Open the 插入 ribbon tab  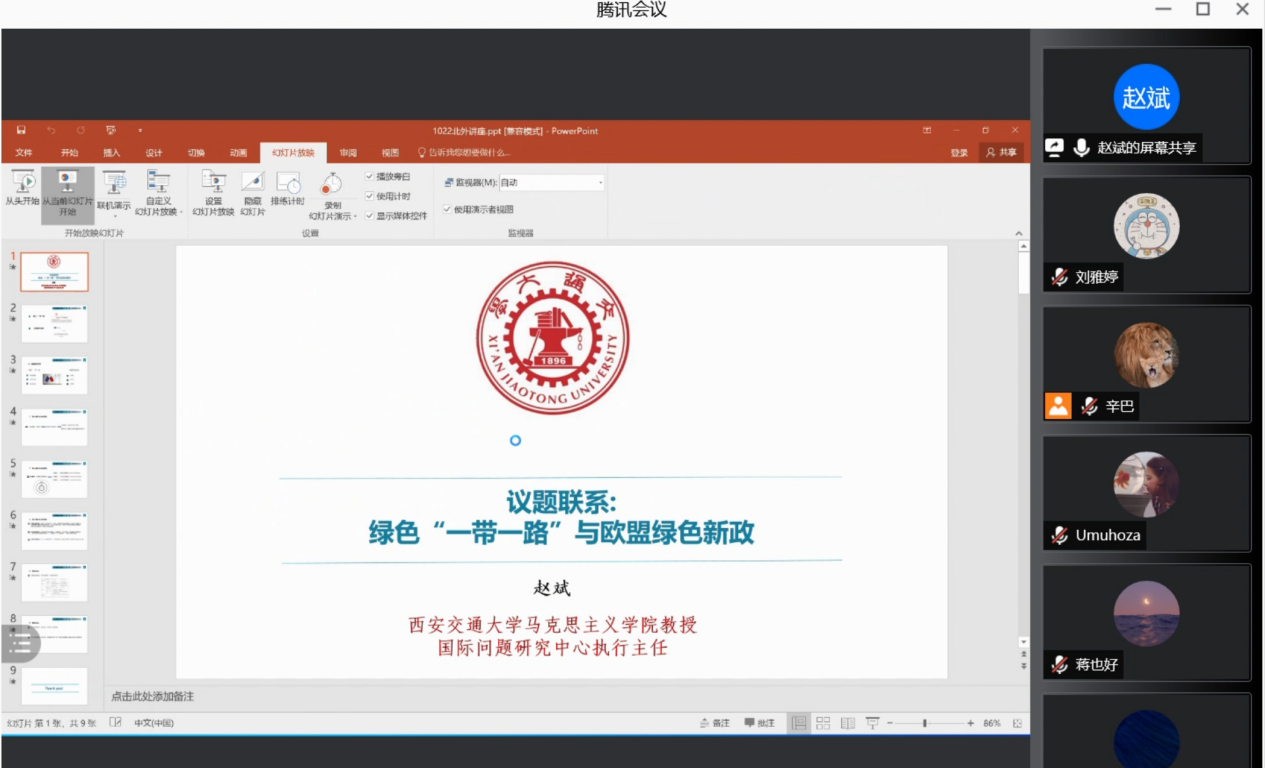click(x=111, y=153)
